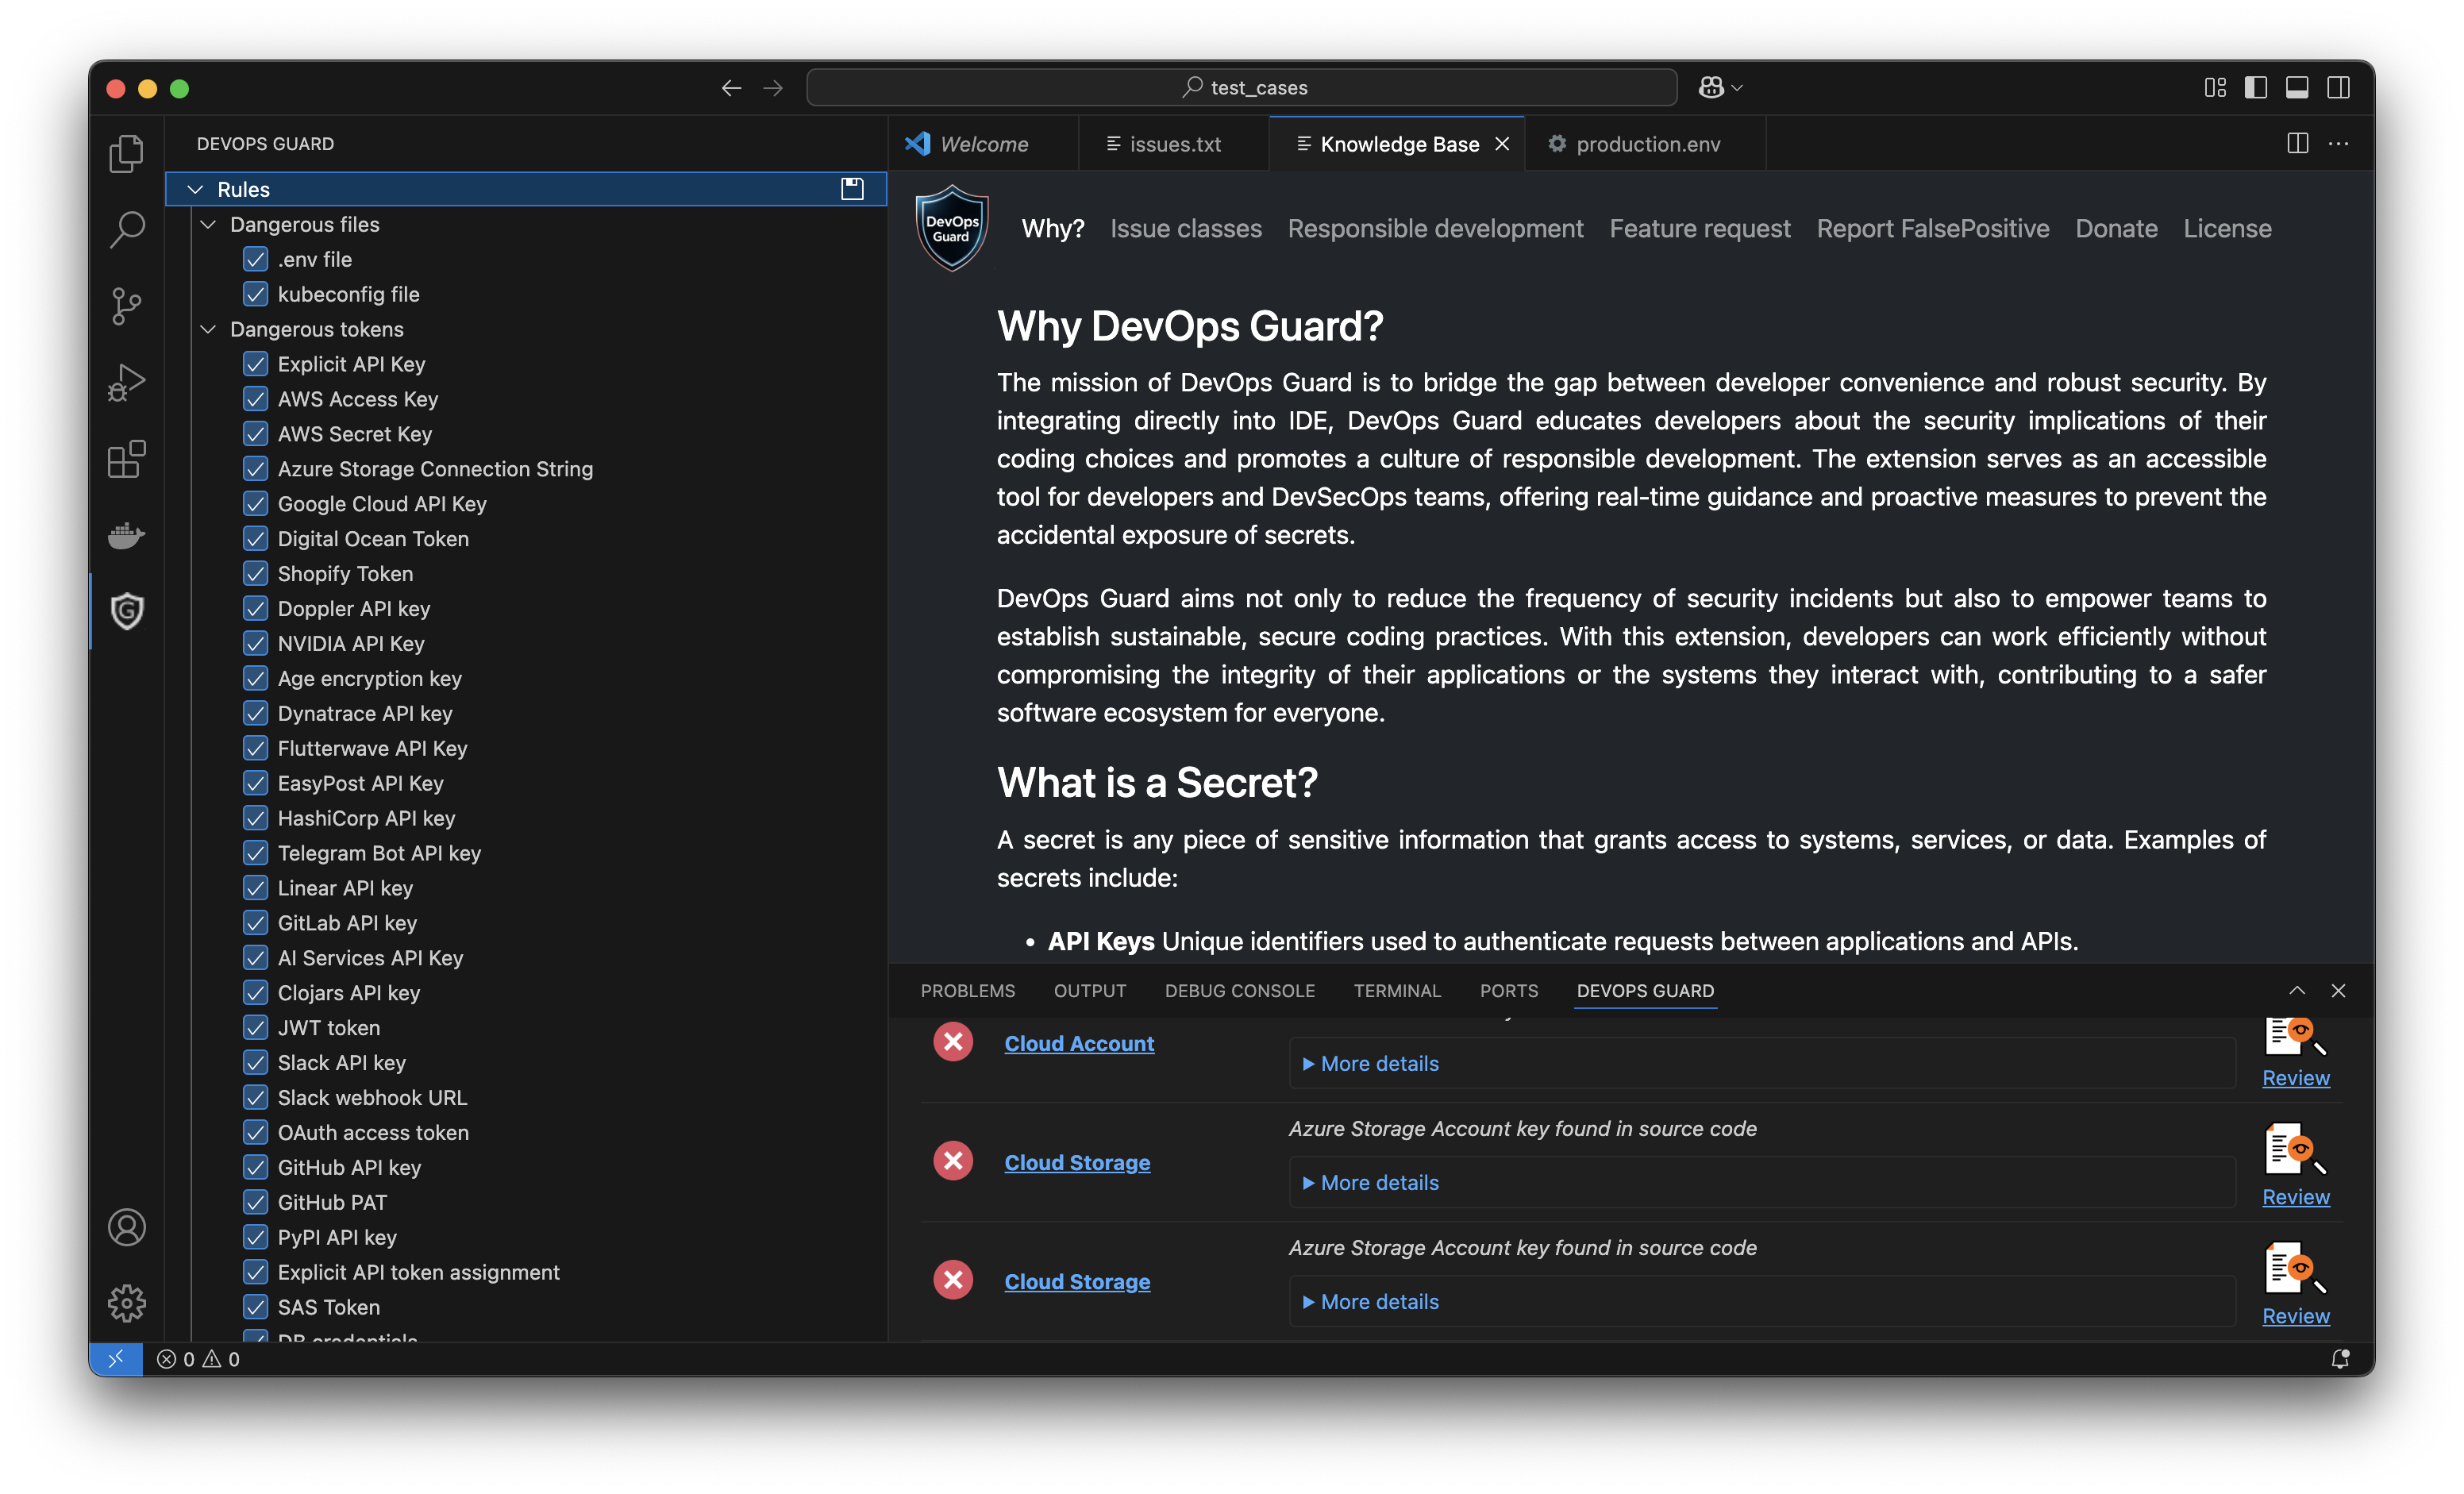Click the Copilot icon in title bar
Image resolution: width=2464 pixels, height=1494 pixels.
1711,88
